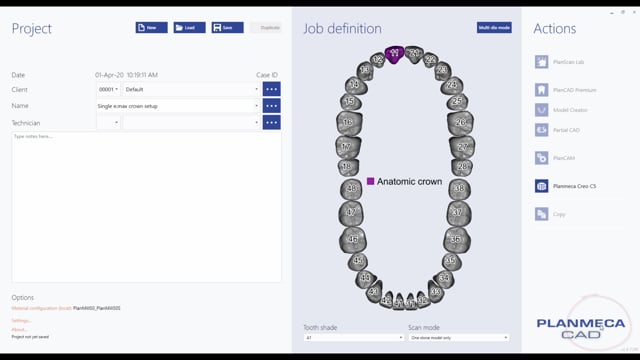Open Model Creator
The image size is (640, 360).
(561, 110)
